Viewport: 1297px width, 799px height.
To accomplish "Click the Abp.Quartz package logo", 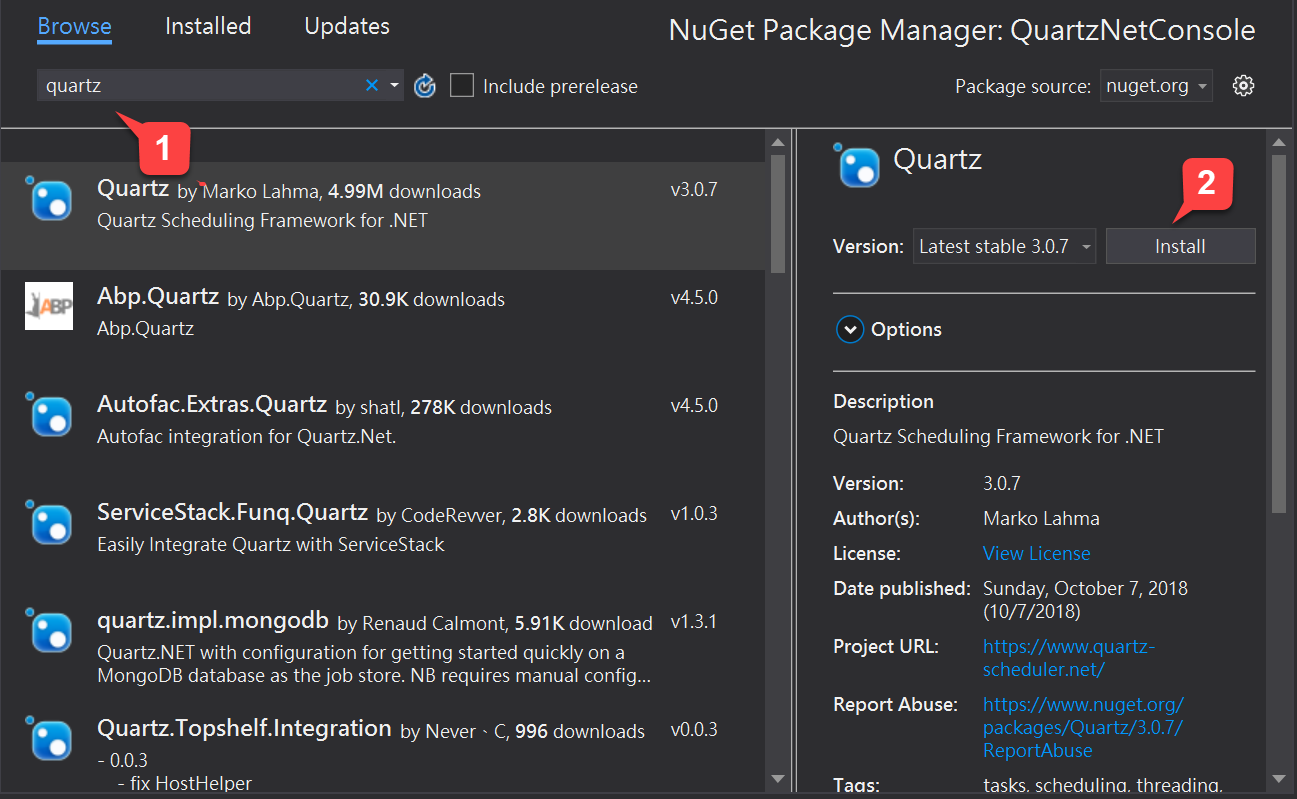I will (49, 307).
